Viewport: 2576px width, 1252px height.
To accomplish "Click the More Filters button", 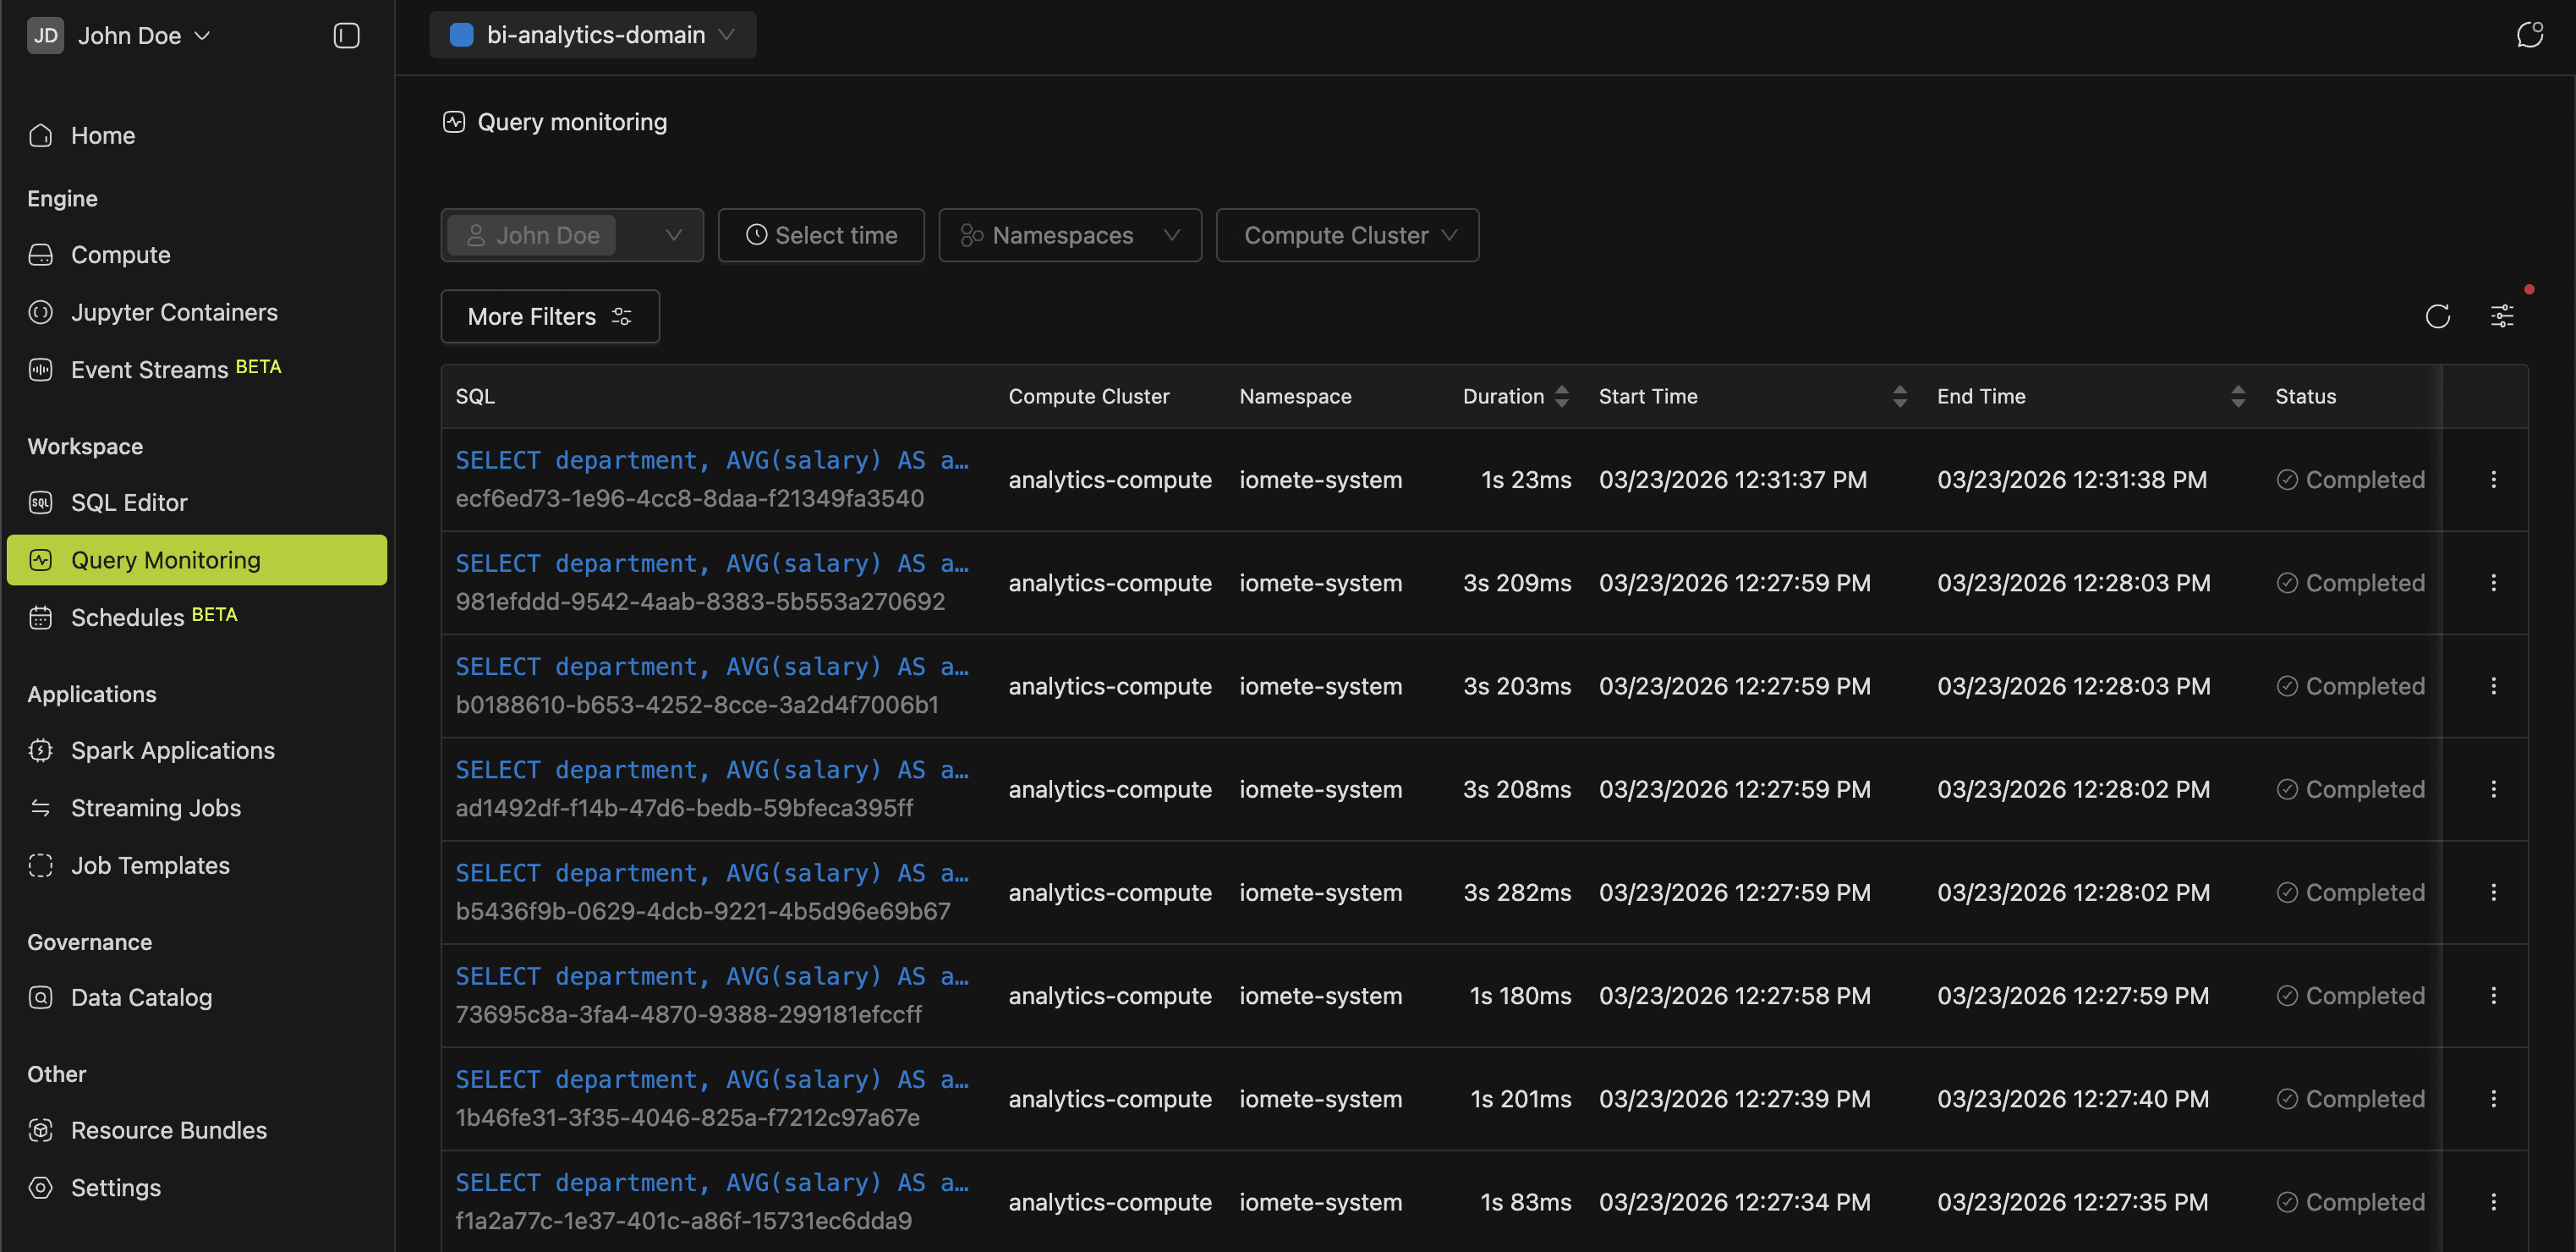I will pyautogui.click(x=549, y=316).
